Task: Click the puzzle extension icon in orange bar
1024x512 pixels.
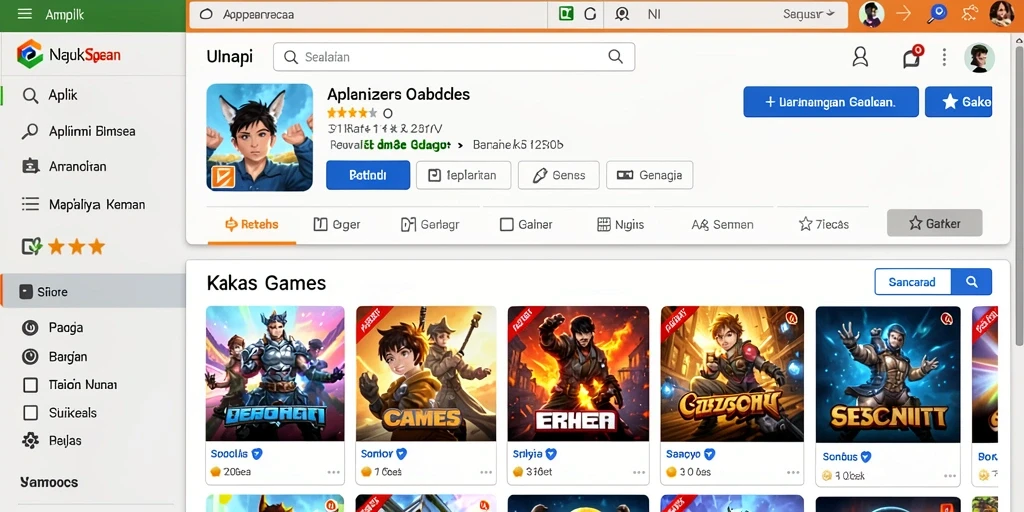Action: tap(970, 13)
